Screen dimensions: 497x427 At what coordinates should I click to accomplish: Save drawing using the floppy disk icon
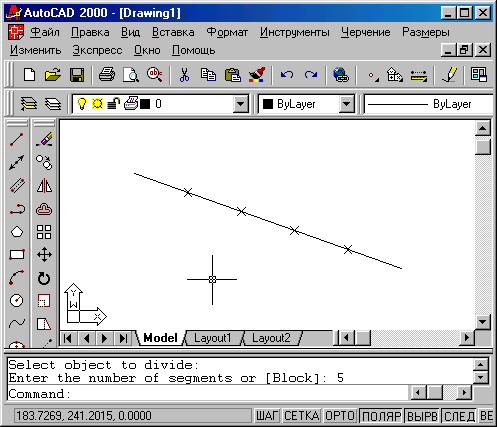tap(77, 75)
